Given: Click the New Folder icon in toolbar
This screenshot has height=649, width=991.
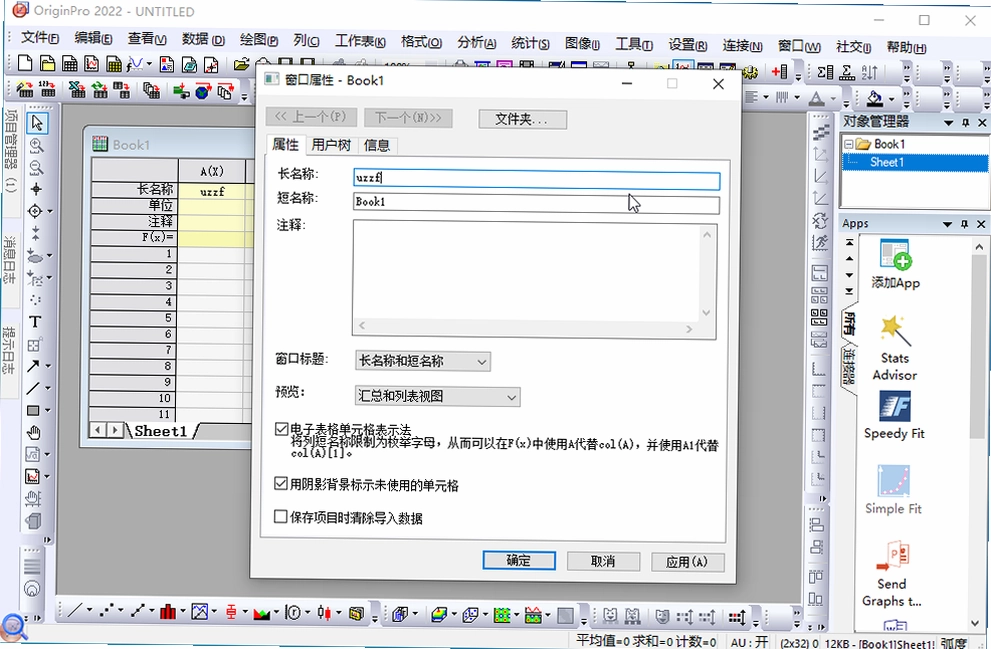Looking at the screenshot, I should coord(47,63).
